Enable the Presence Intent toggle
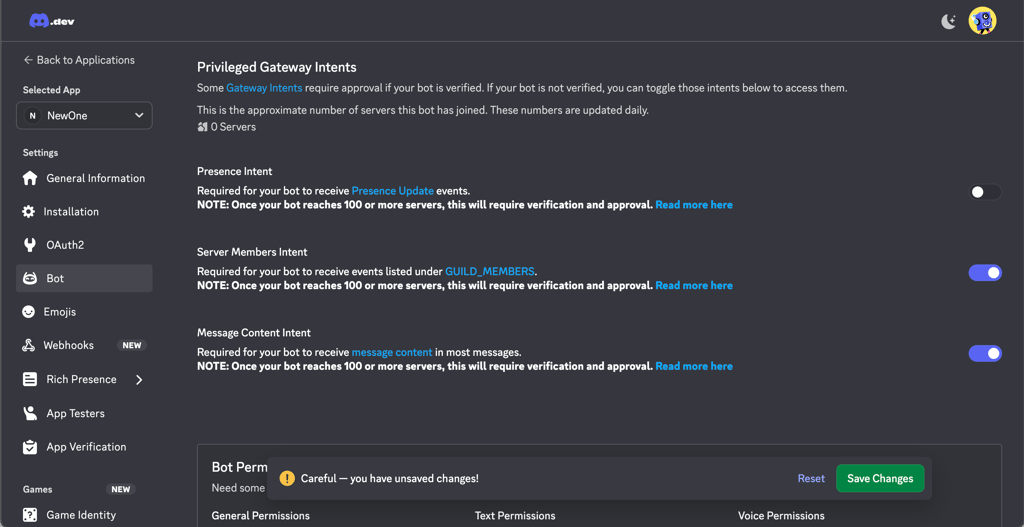 (985, 192)
